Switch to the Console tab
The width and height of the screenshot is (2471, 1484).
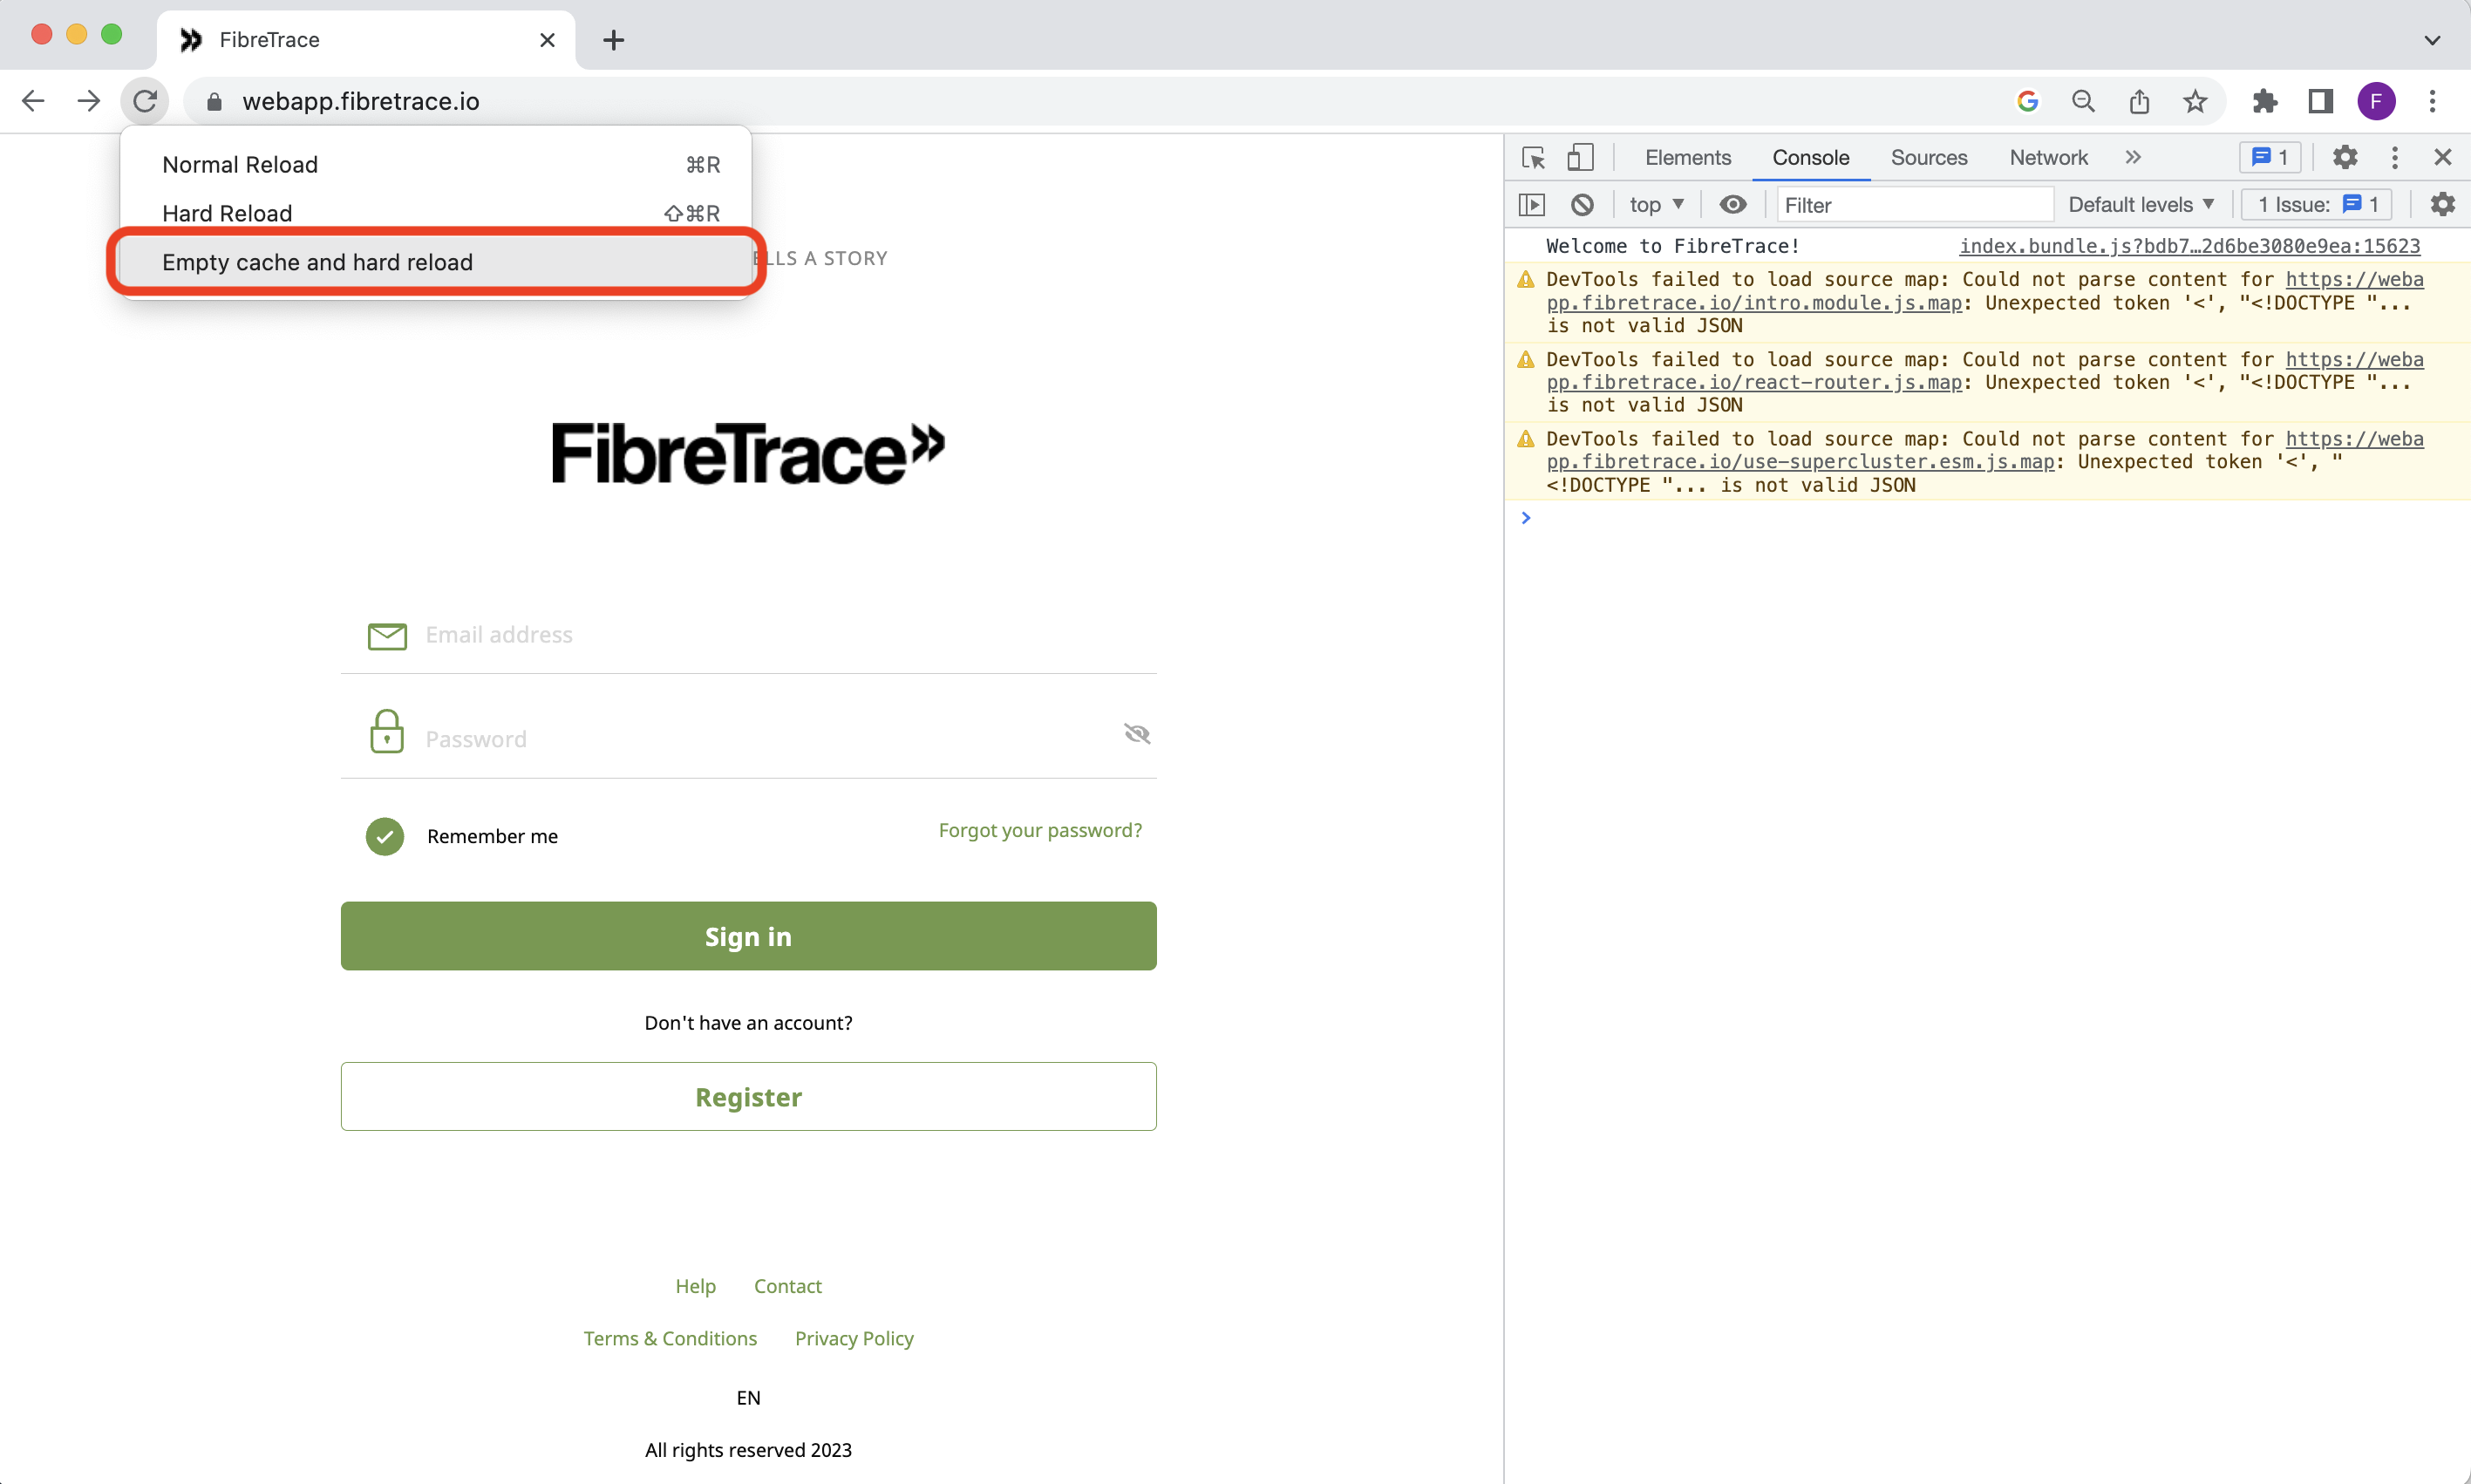click(1811, 157)
